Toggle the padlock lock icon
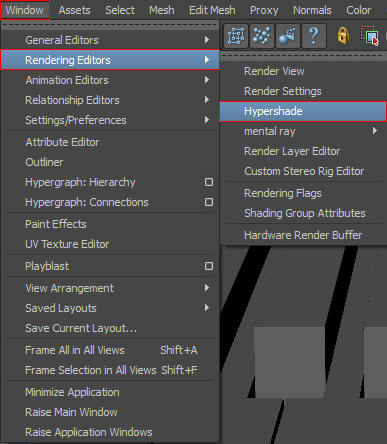The image size is (387, 444). (x=343, y=35)
